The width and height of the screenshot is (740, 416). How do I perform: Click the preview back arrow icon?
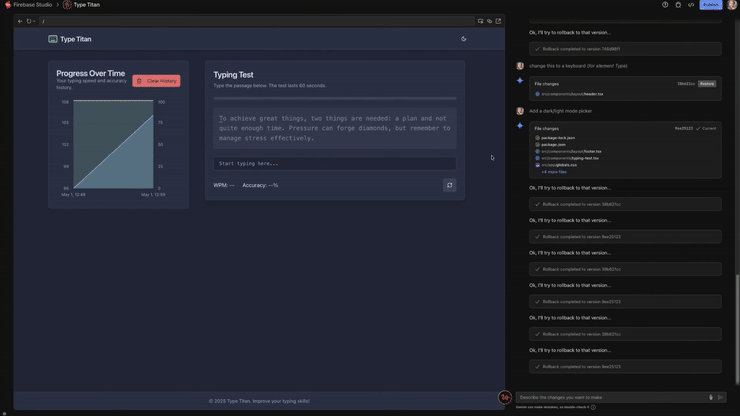point(20,21)
